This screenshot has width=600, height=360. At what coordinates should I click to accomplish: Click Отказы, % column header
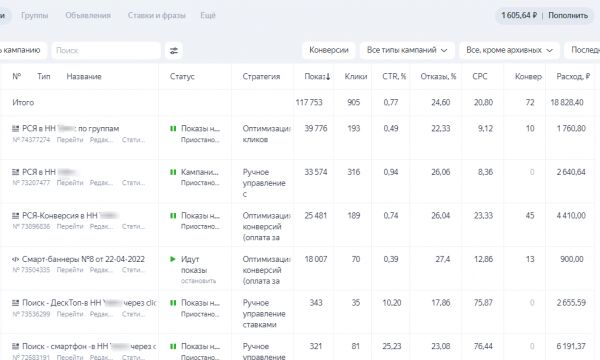pos(438,77)
